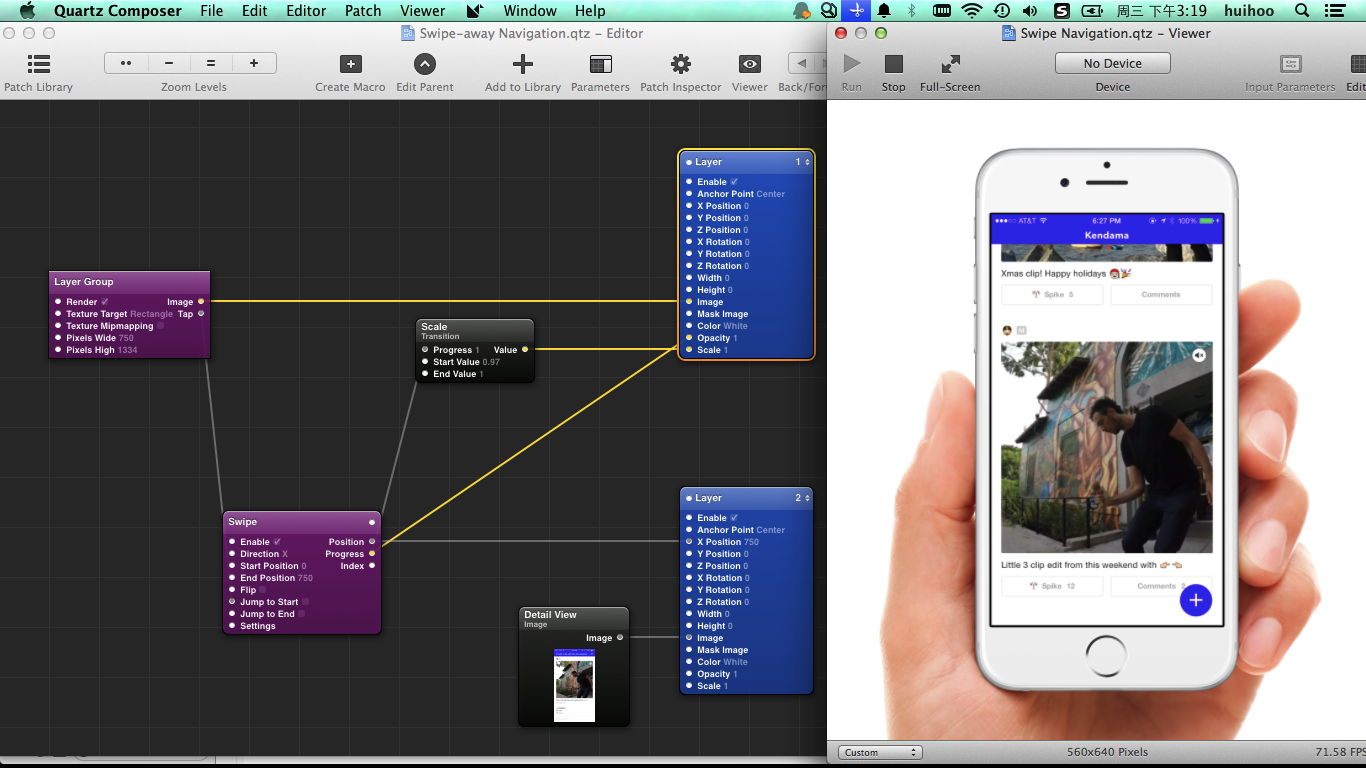Open the Custom size dropdown in Viewer
Image resolution: width=1366 pixels, height=768 pixels.
coord(879,752)
